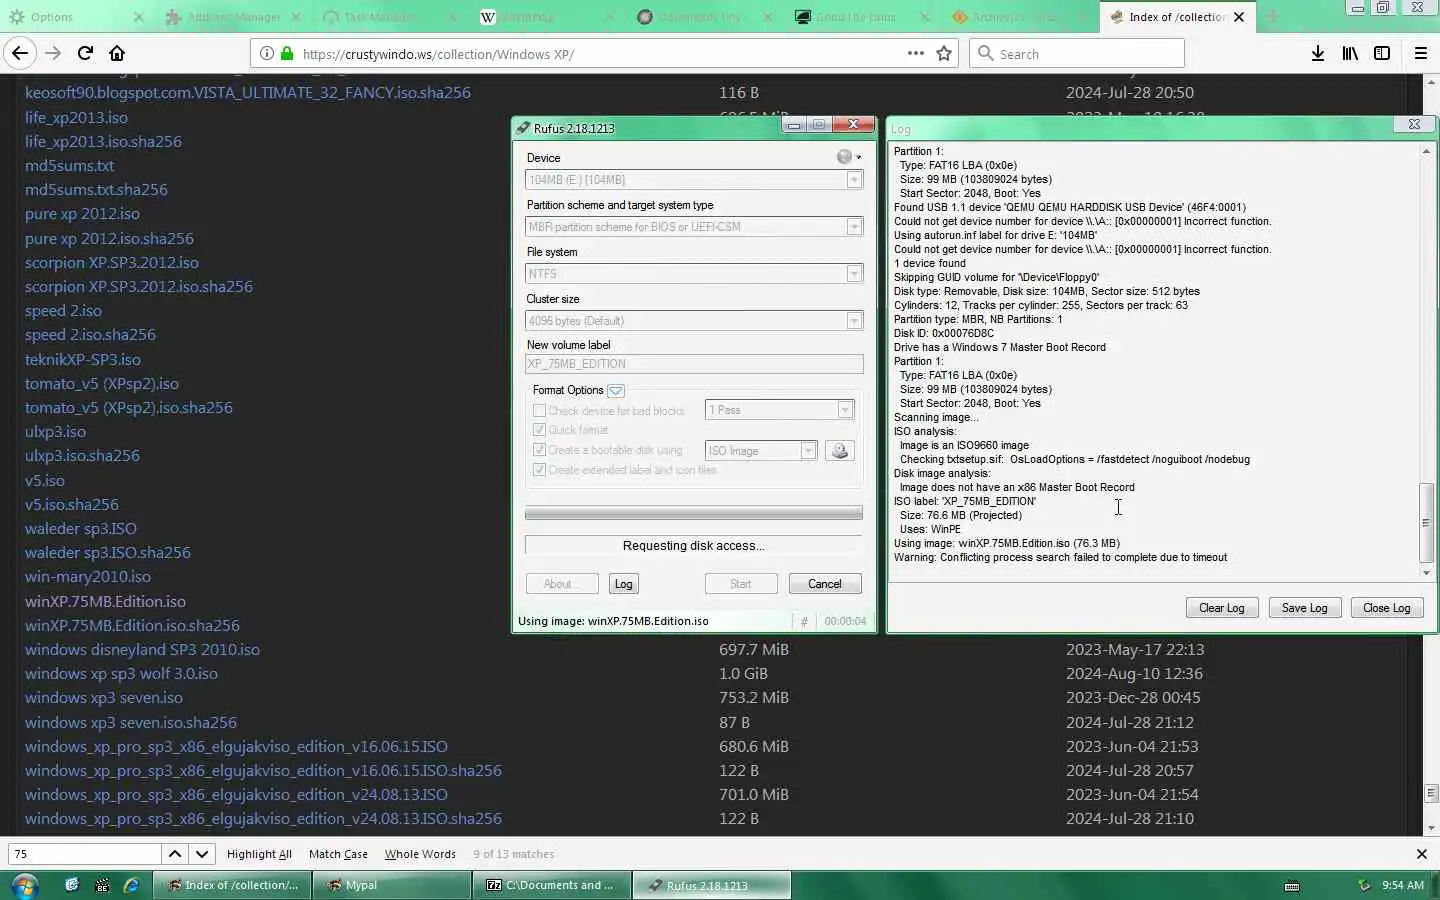Viewport: 1440px width, 900px height.
Task: Toggle Whole Words in find bar
Action: click(420, 854)
